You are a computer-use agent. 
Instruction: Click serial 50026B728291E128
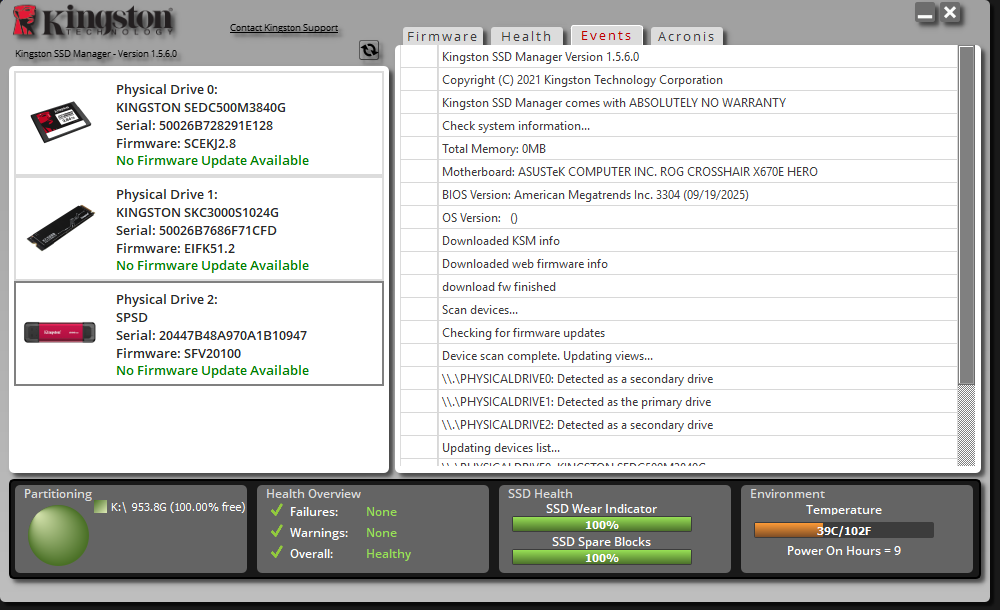(195, 126)
